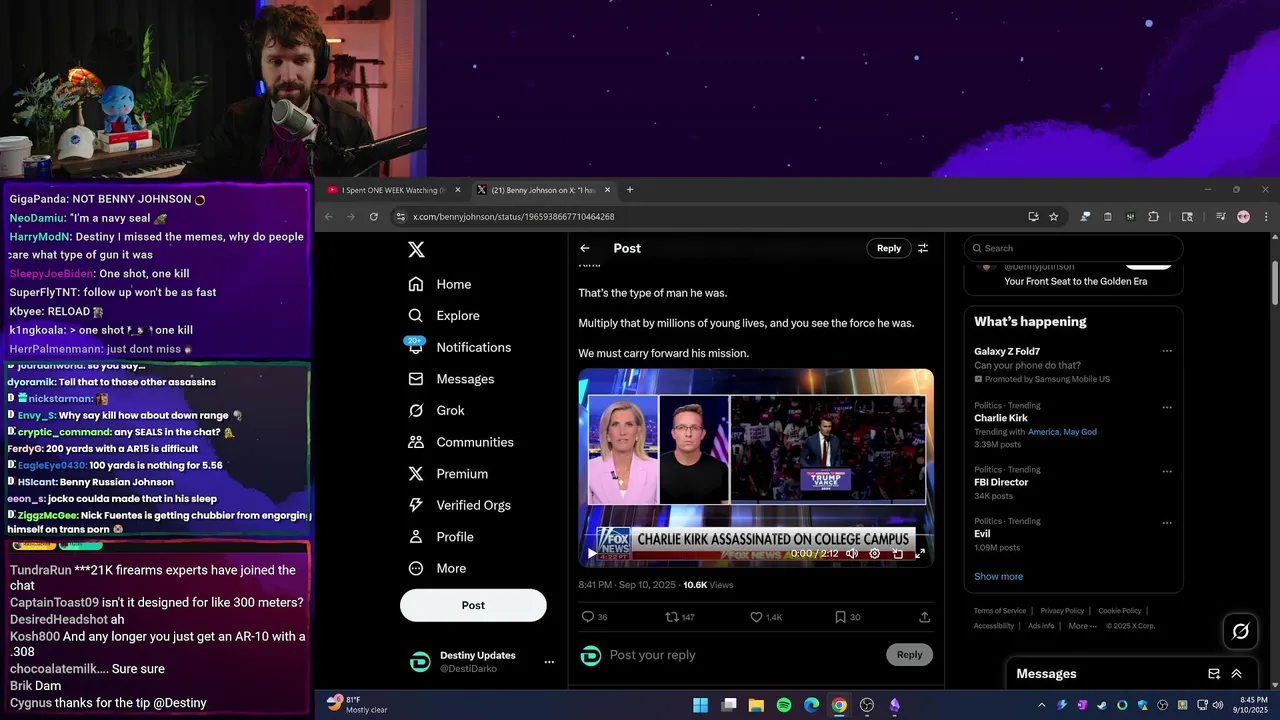Open the FBI Director trending topic
The height and width of the screenshot is (720, 1280).
click(x=1001, y=482)
